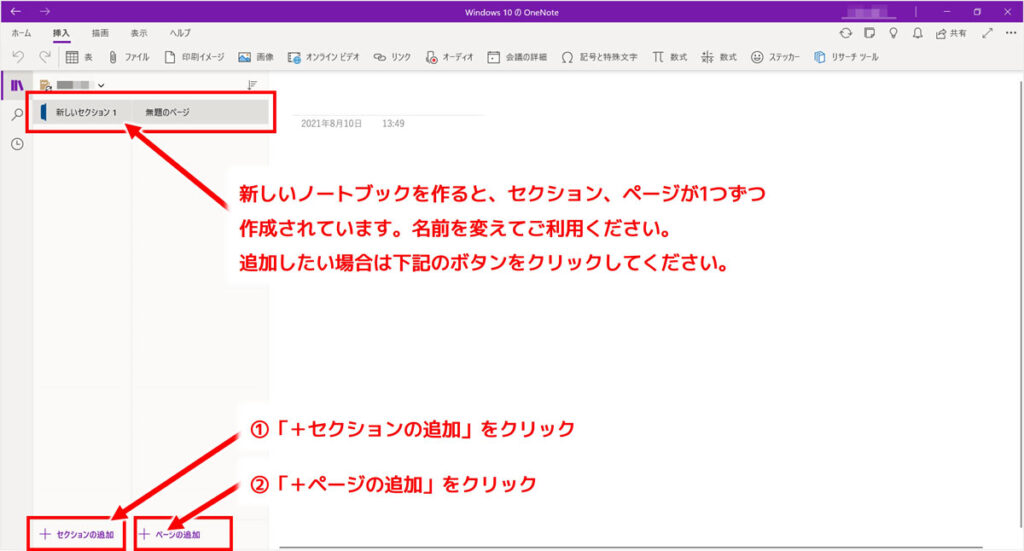This screenshot has height=551, width=1024.
Task: Click the lightbulb Tell Me icon
Action: (x=893, y=33)
